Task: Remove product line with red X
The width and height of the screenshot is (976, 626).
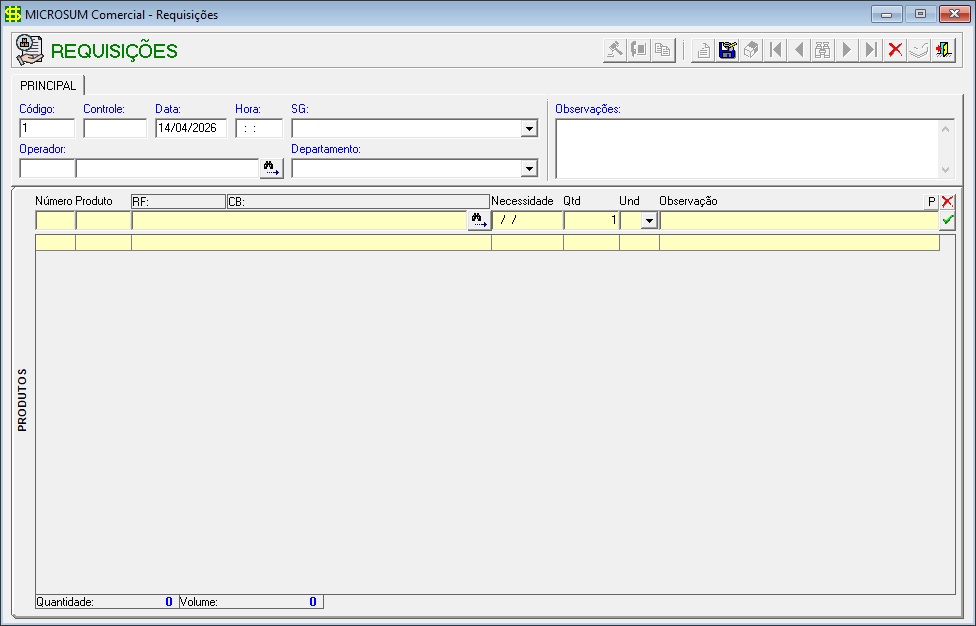Action: click(x=947, y=201)
